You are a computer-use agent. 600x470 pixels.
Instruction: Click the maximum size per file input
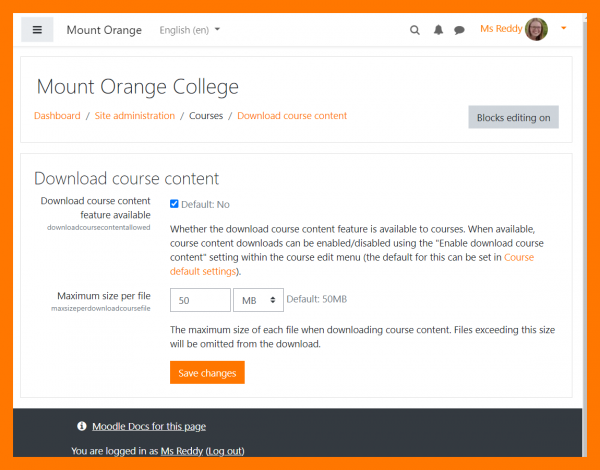[x=200, y=299]
